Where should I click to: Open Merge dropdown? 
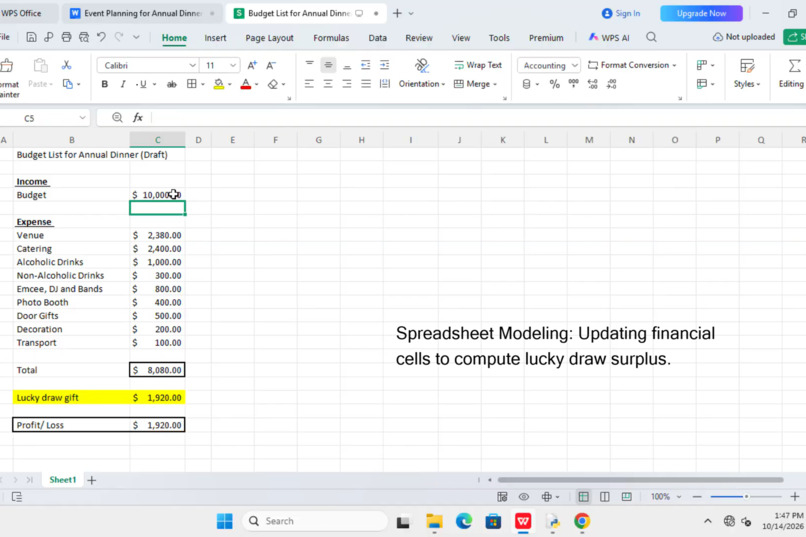click(x=475, y=84)
